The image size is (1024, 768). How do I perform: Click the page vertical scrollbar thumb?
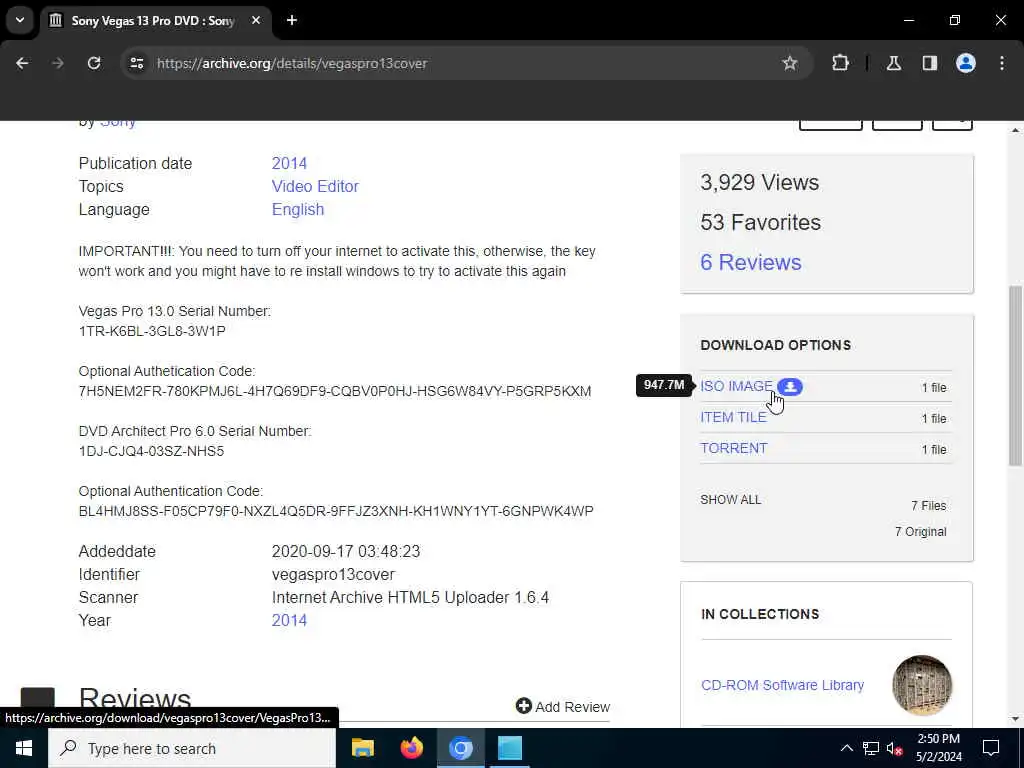point(1014,376)
